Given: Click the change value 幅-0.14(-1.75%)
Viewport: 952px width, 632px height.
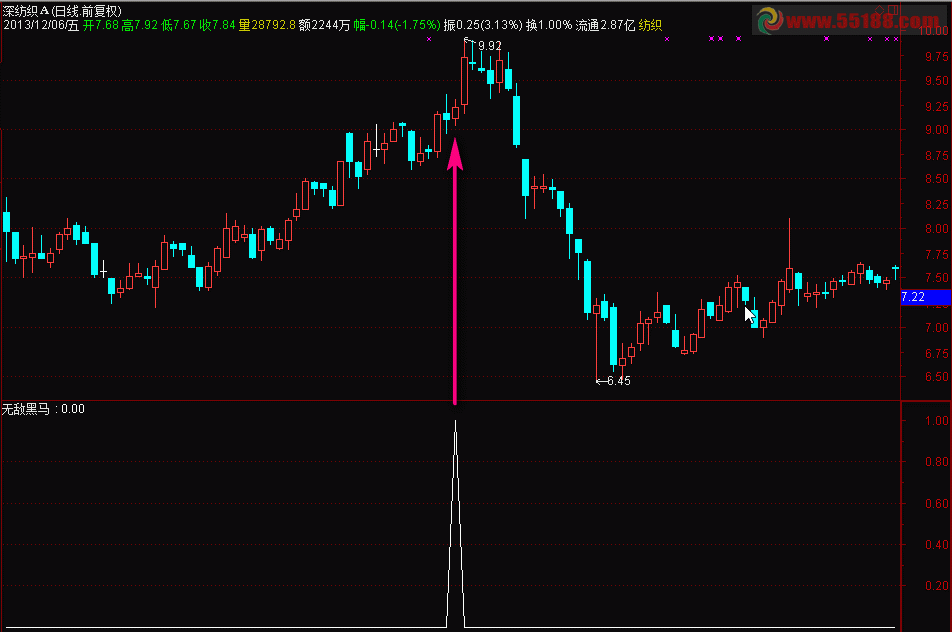Looking at the screenshot, I should [397, 25].
